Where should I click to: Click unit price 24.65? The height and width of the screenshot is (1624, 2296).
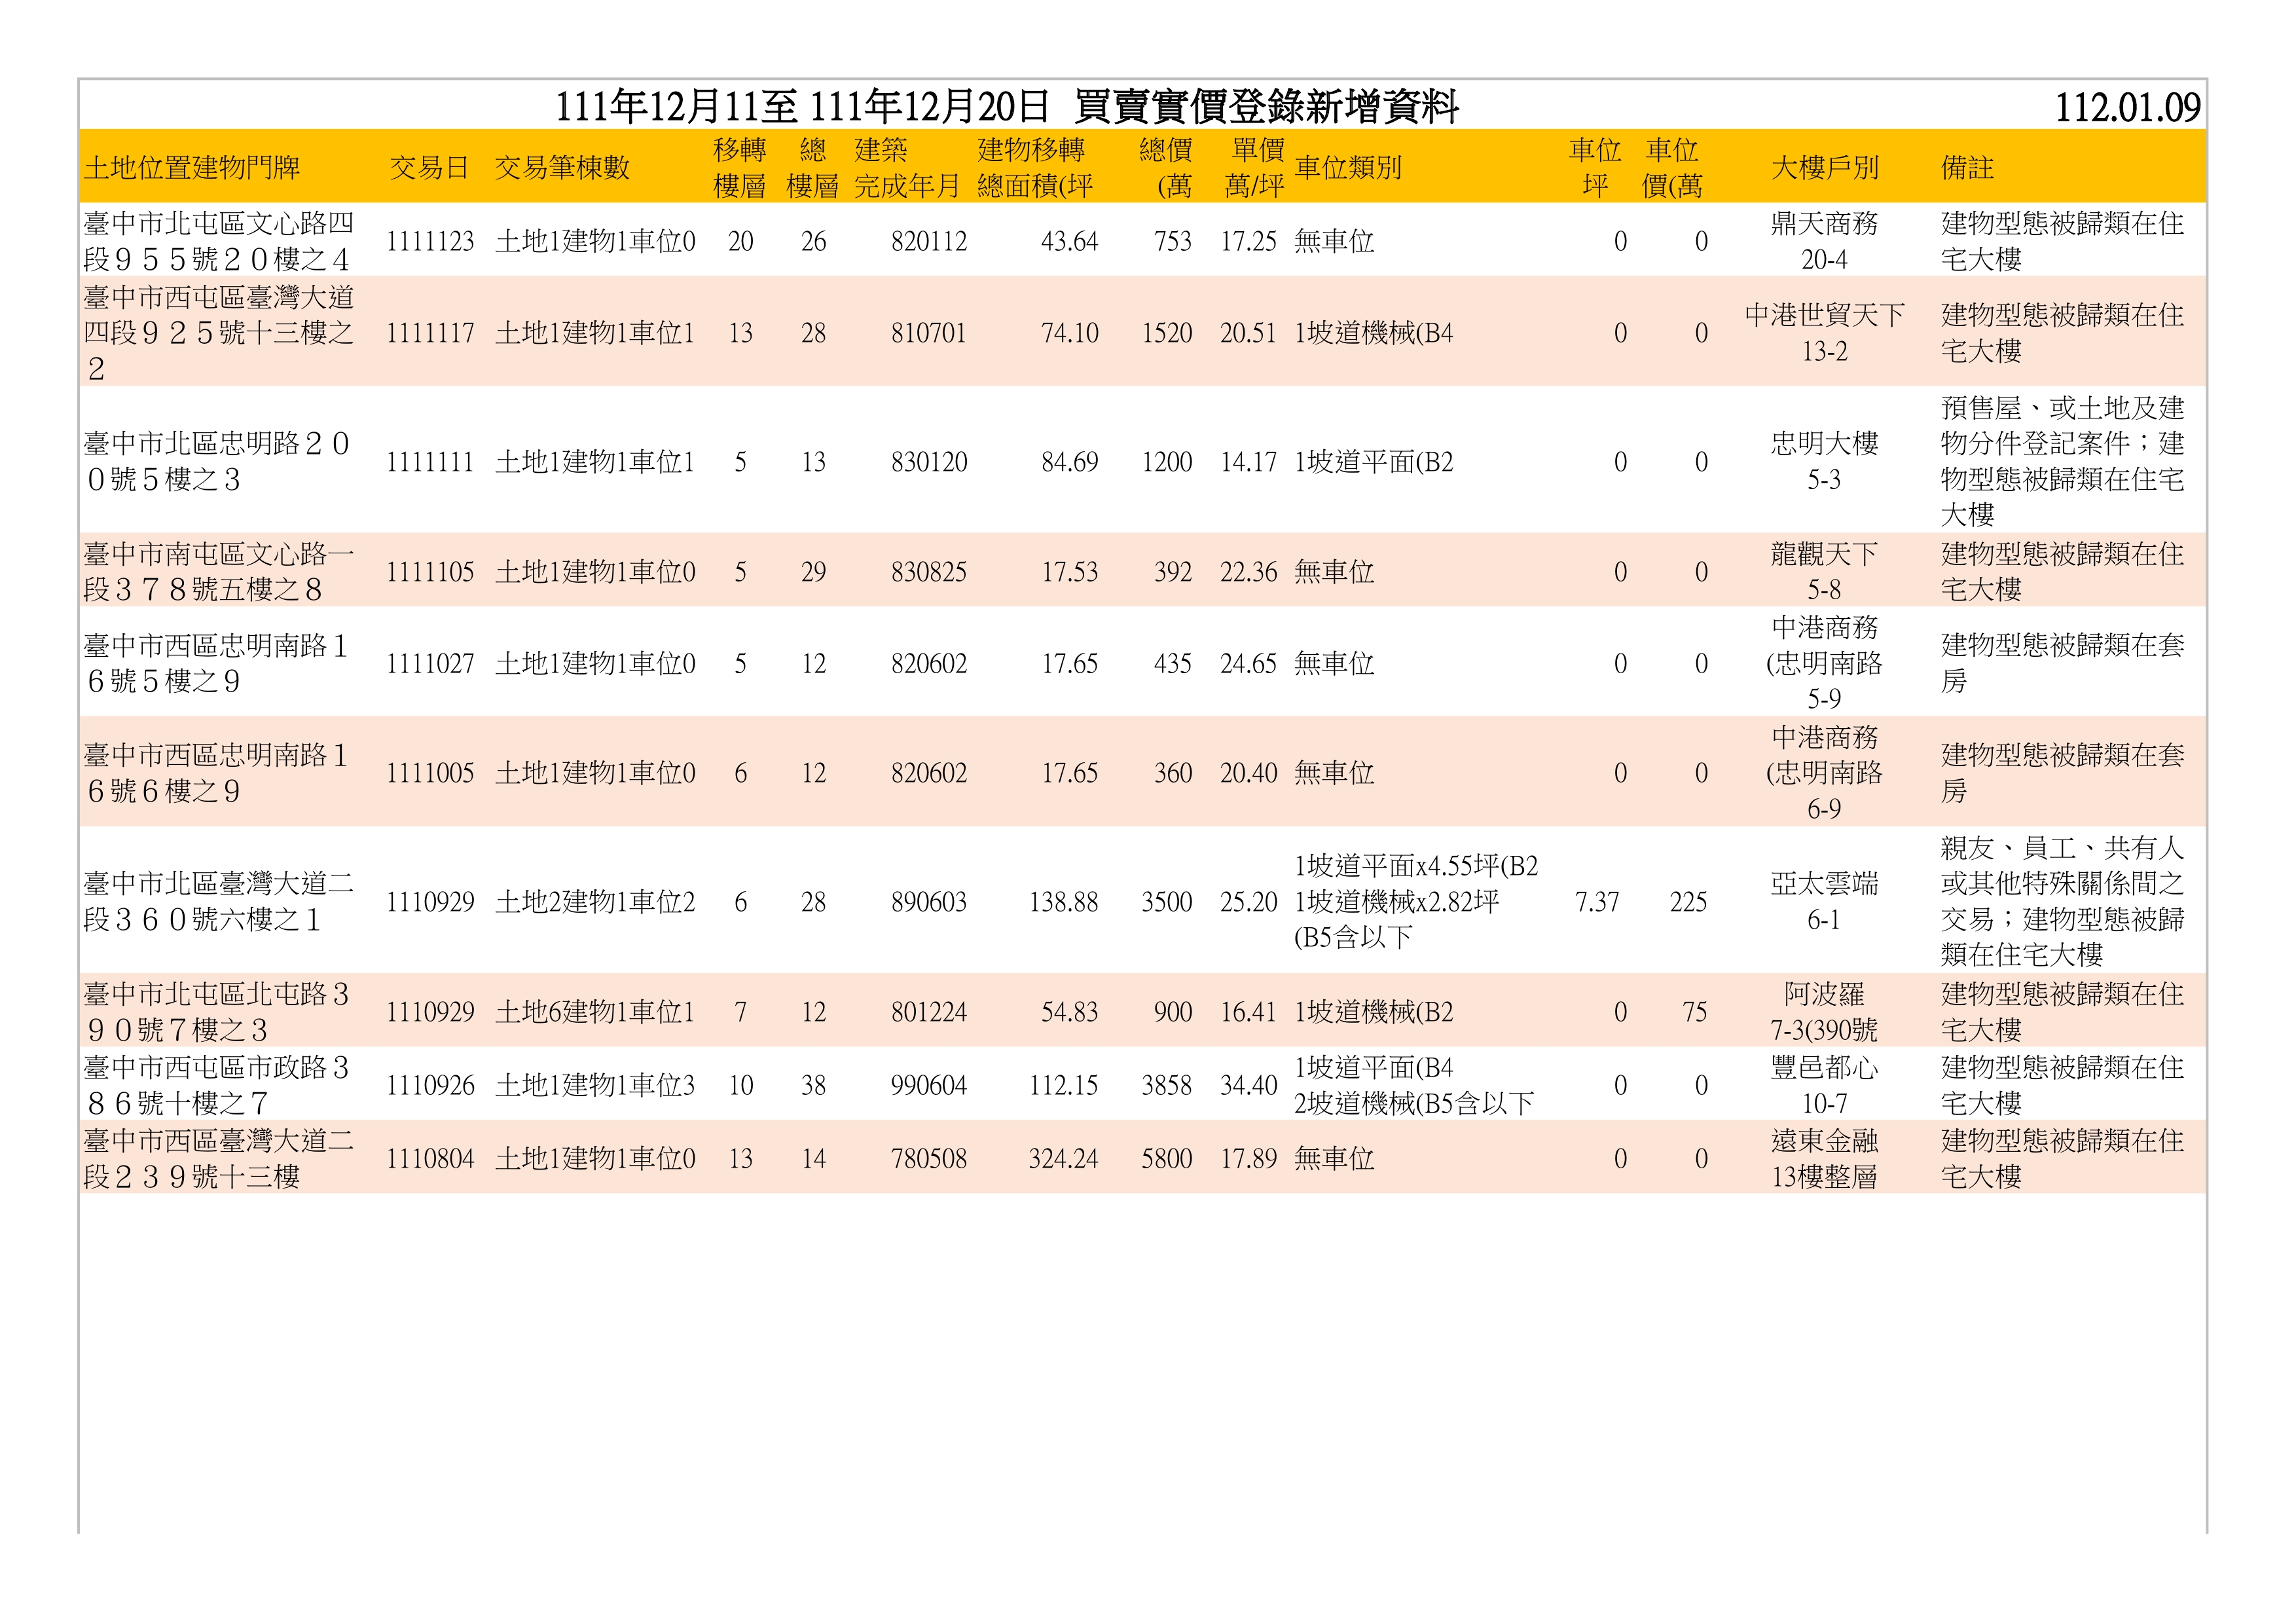(x=1248, y=664)
